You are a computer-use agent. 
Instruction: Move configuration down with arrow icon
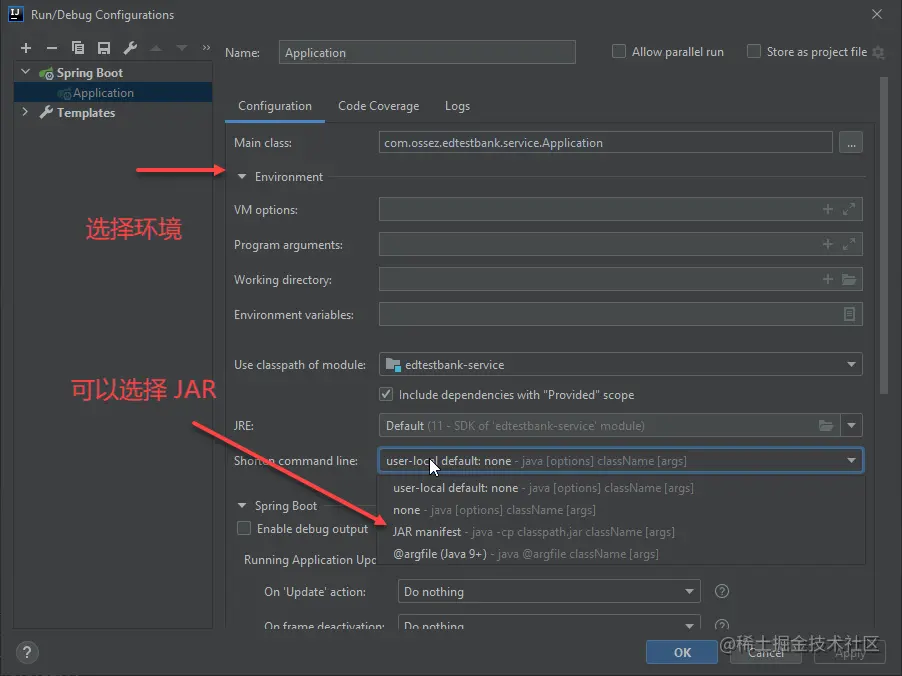click(x=182, y=48)
